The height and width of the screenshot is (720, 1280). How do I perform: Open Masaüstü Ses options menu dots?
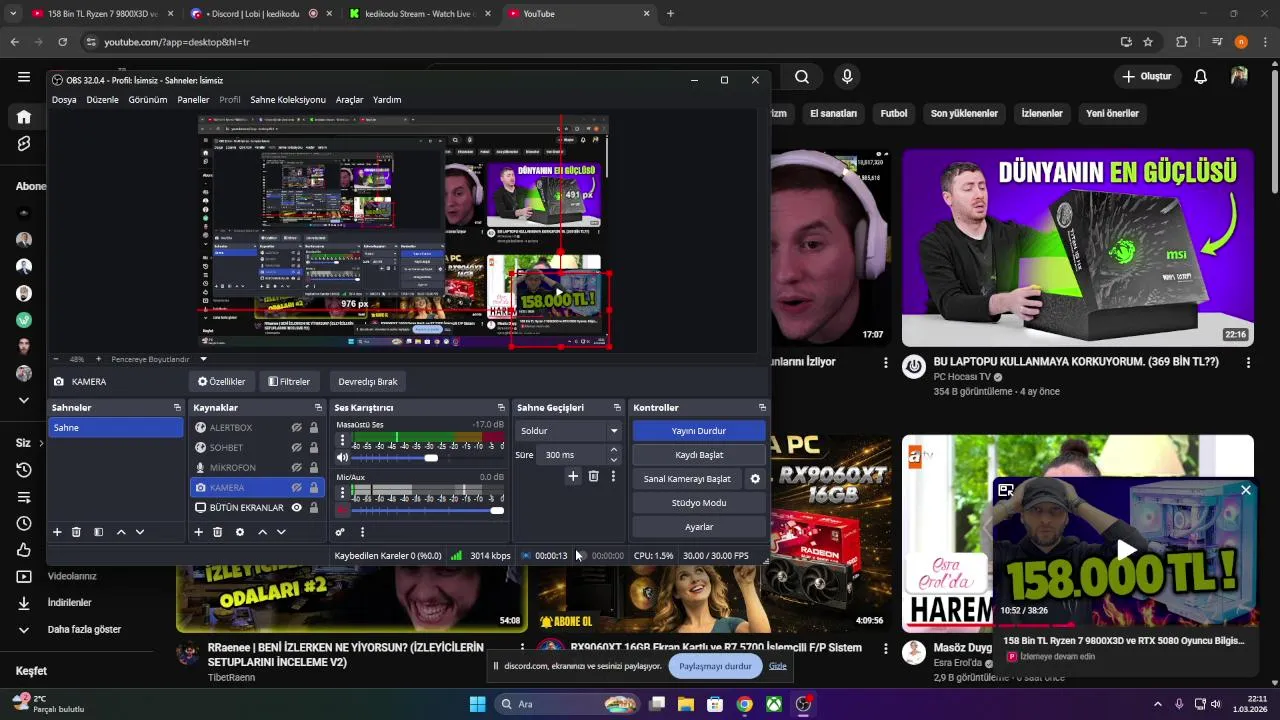(x=342, y=440)
